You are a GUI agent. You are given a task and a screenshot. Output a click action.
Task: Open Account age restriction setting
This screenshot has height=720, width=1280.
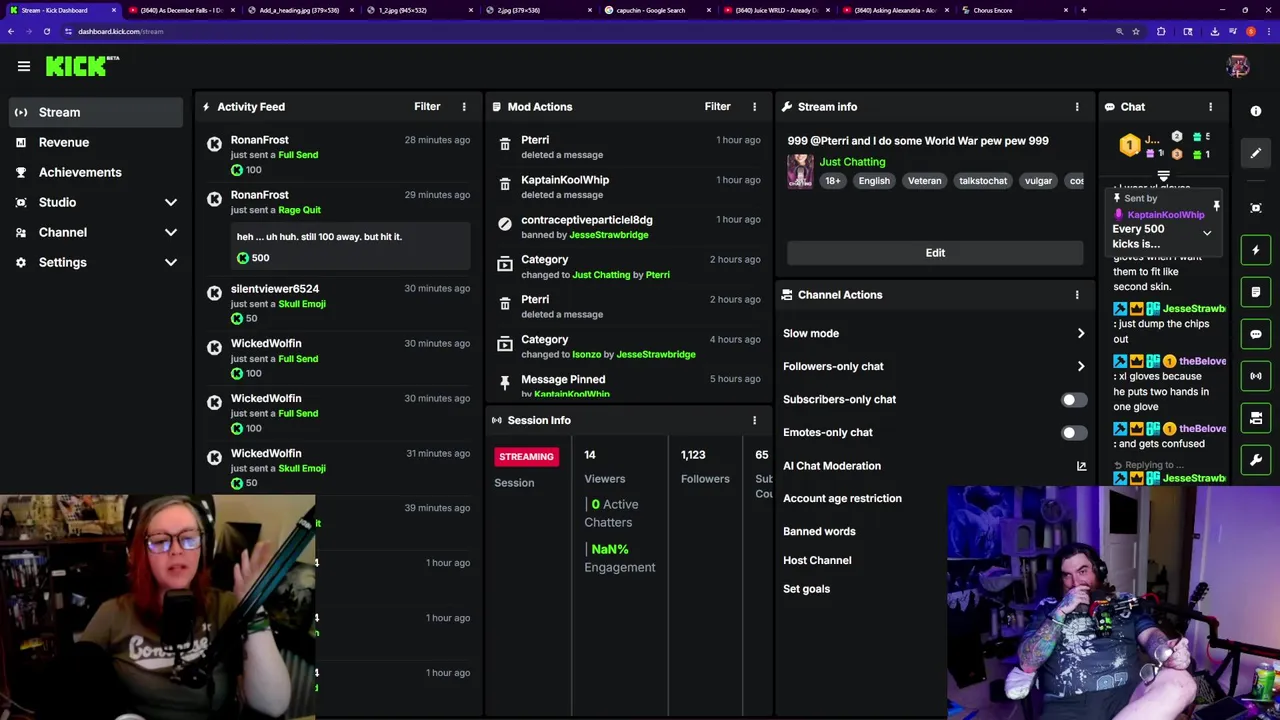tap(842, 498)
